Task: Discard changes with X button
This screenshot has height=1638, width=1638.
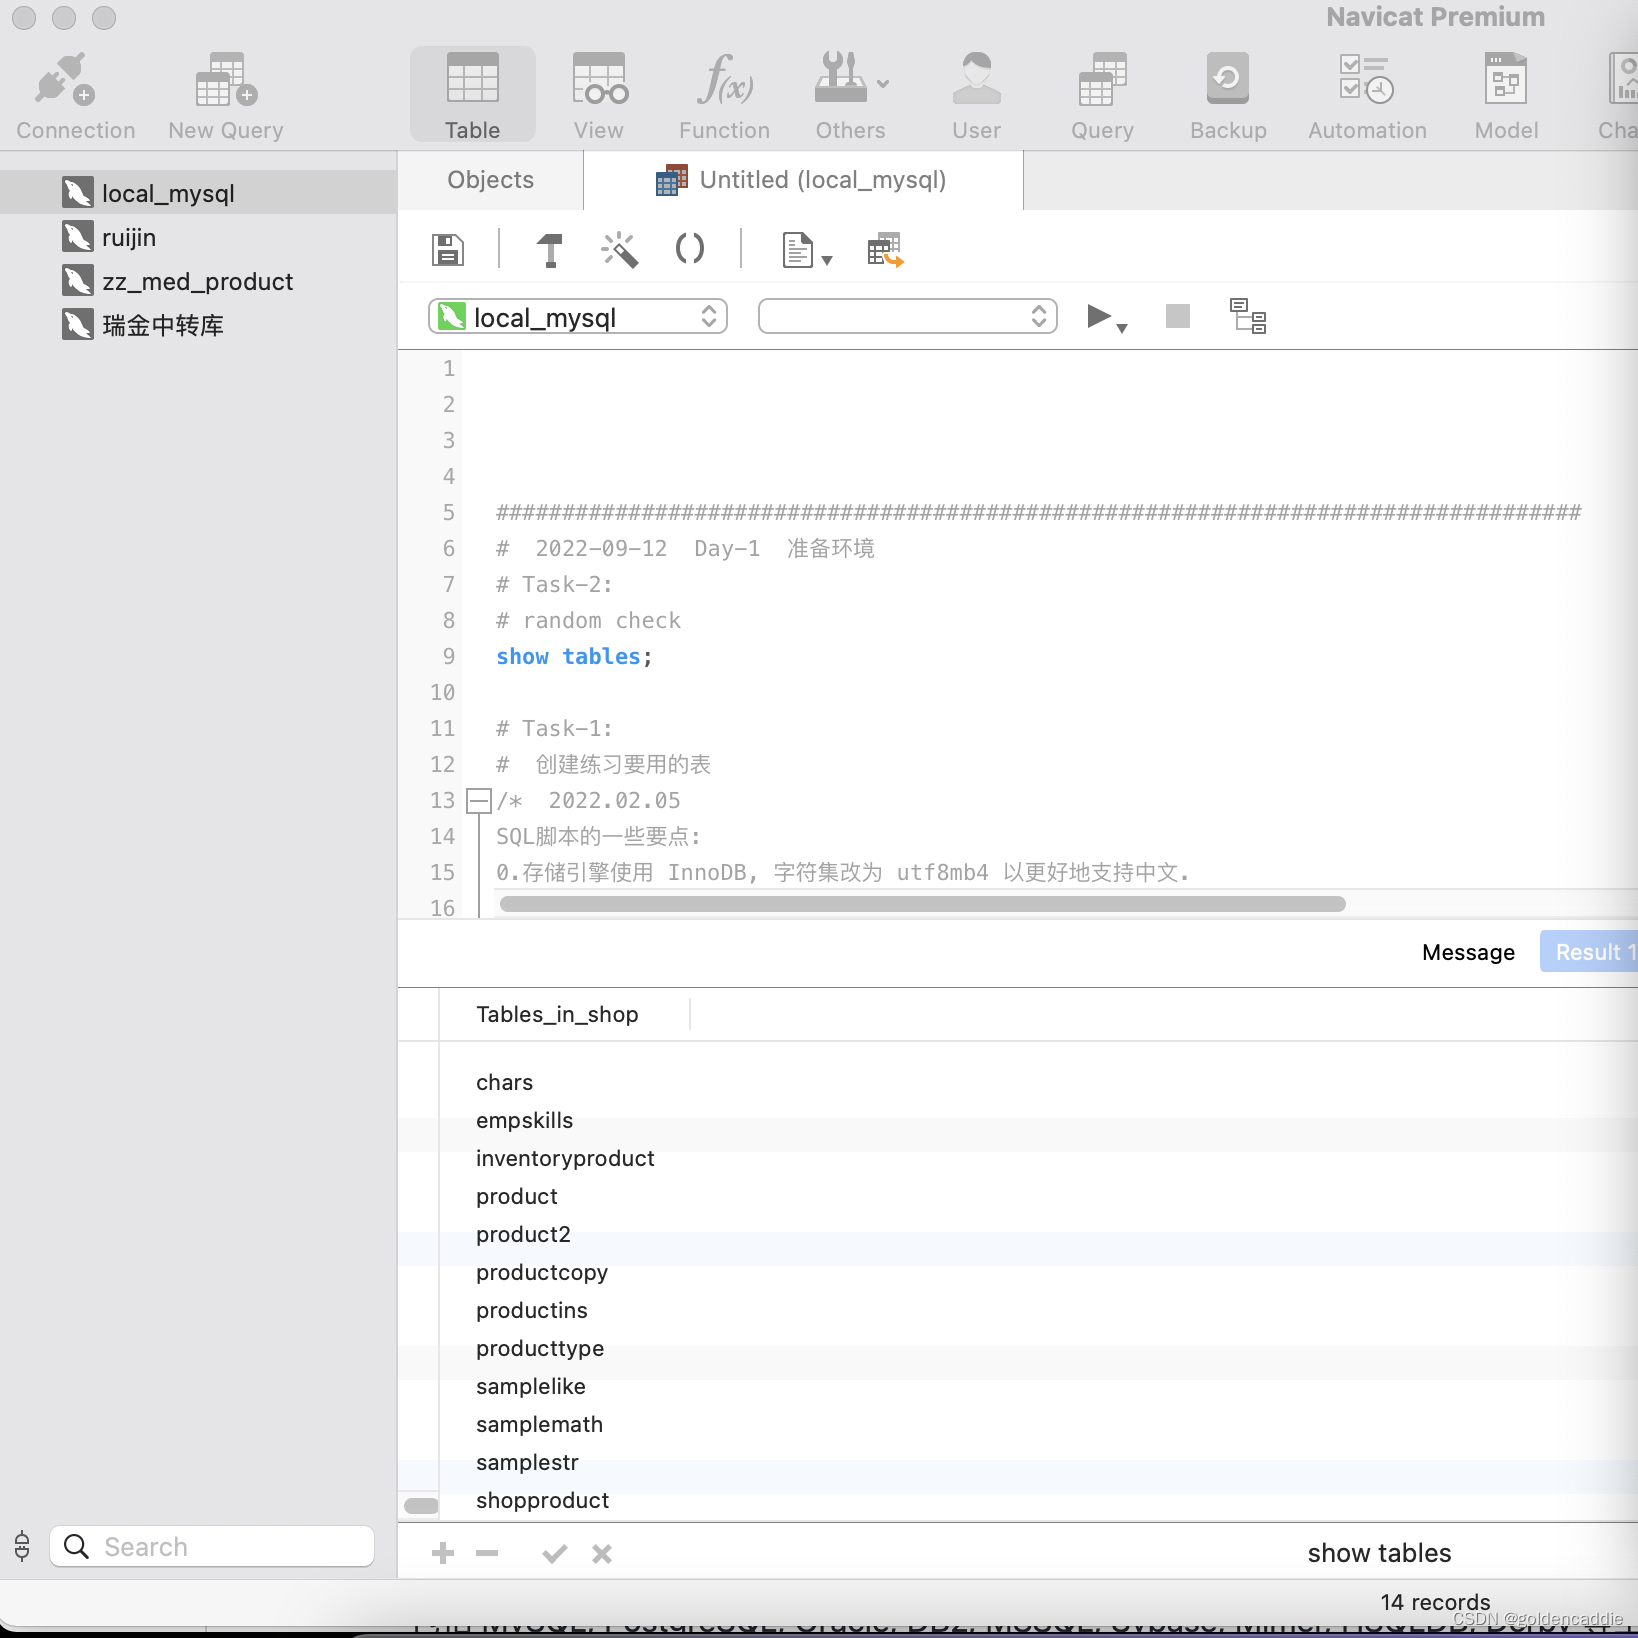Action: click(602, 1553)
